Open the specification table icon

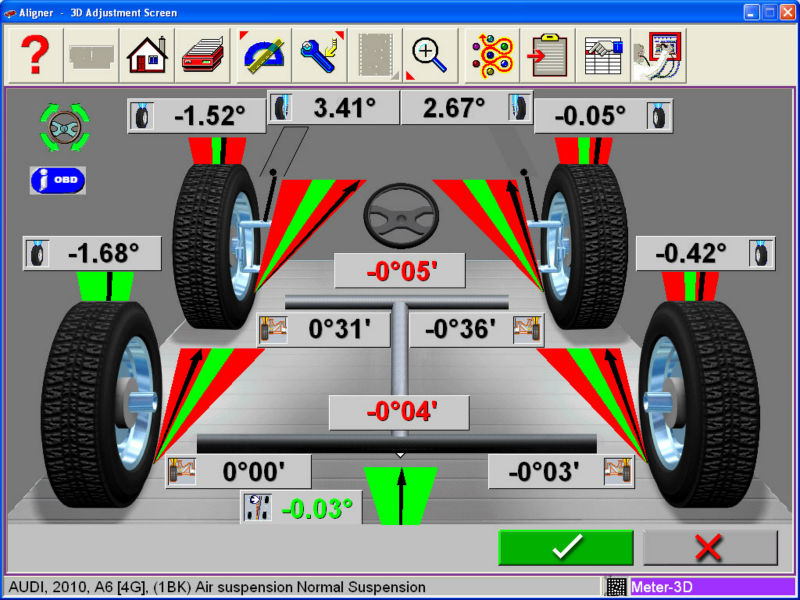[604, 56]
